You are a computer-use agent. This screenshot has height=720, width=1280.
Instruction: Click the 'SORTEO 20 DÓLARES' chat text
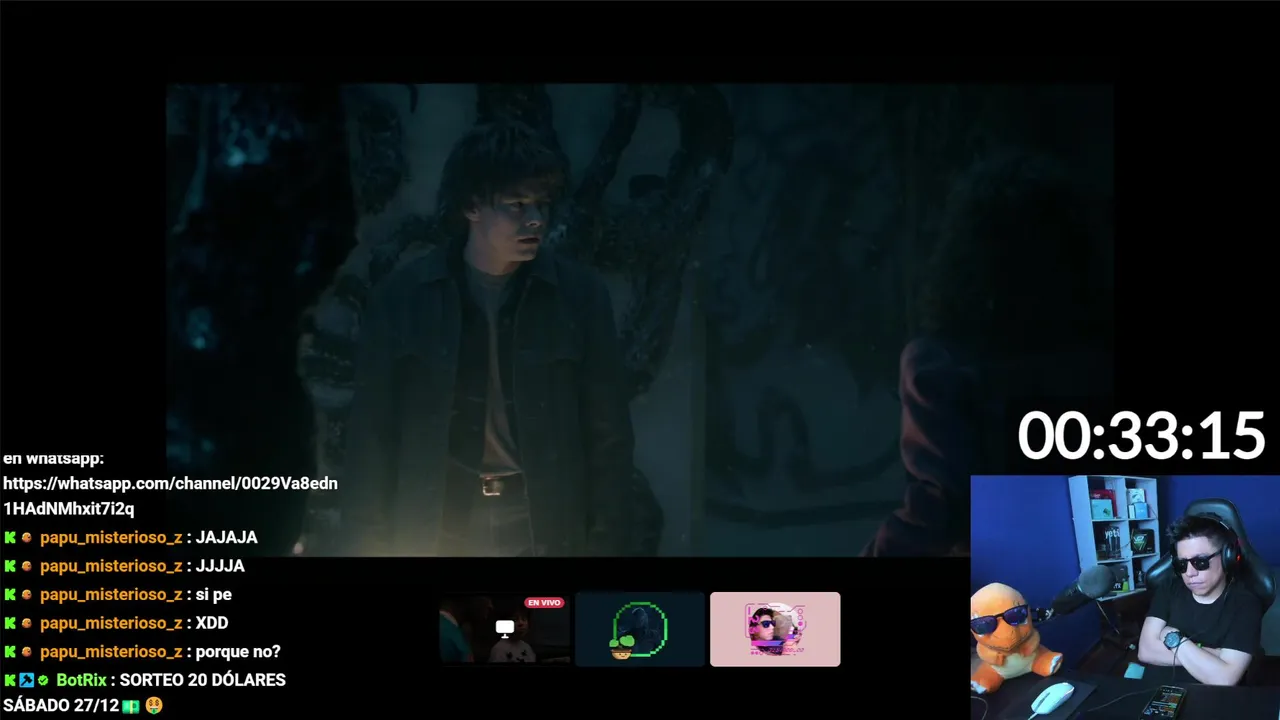pyautogui.click(x=203, y=680)
